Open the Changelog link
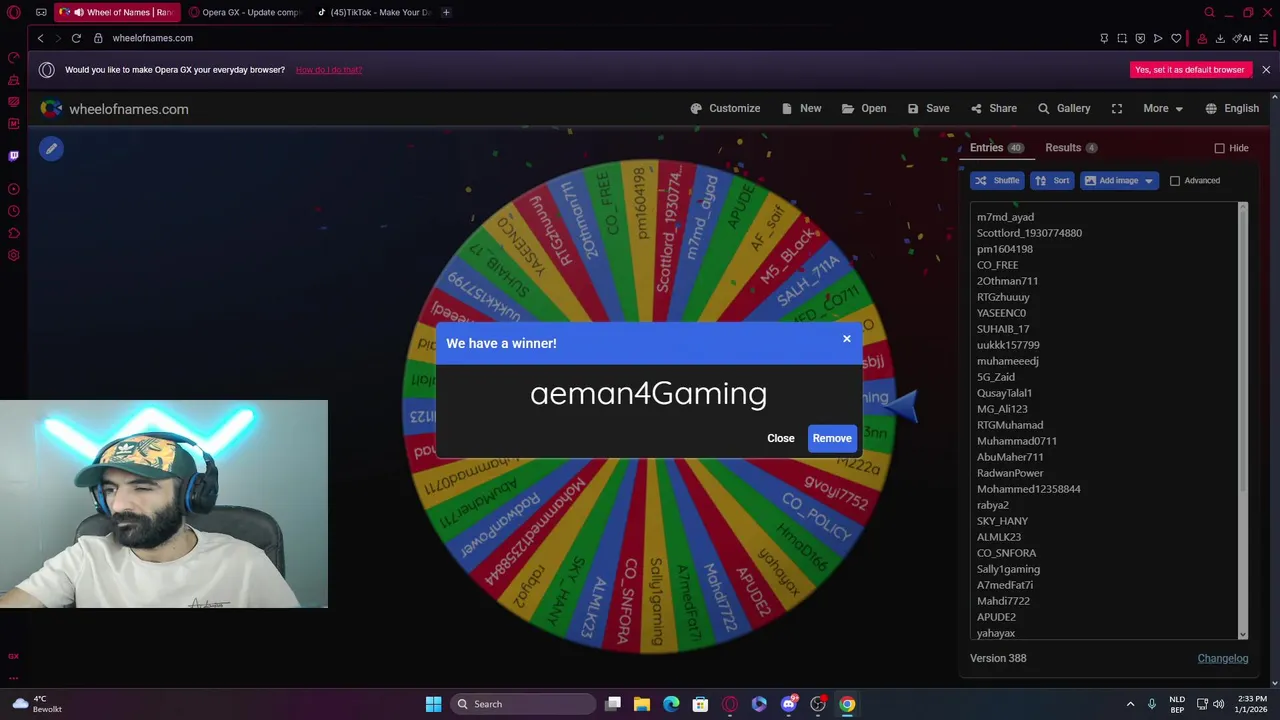The image size is (1280, 720). (1223, 658)
